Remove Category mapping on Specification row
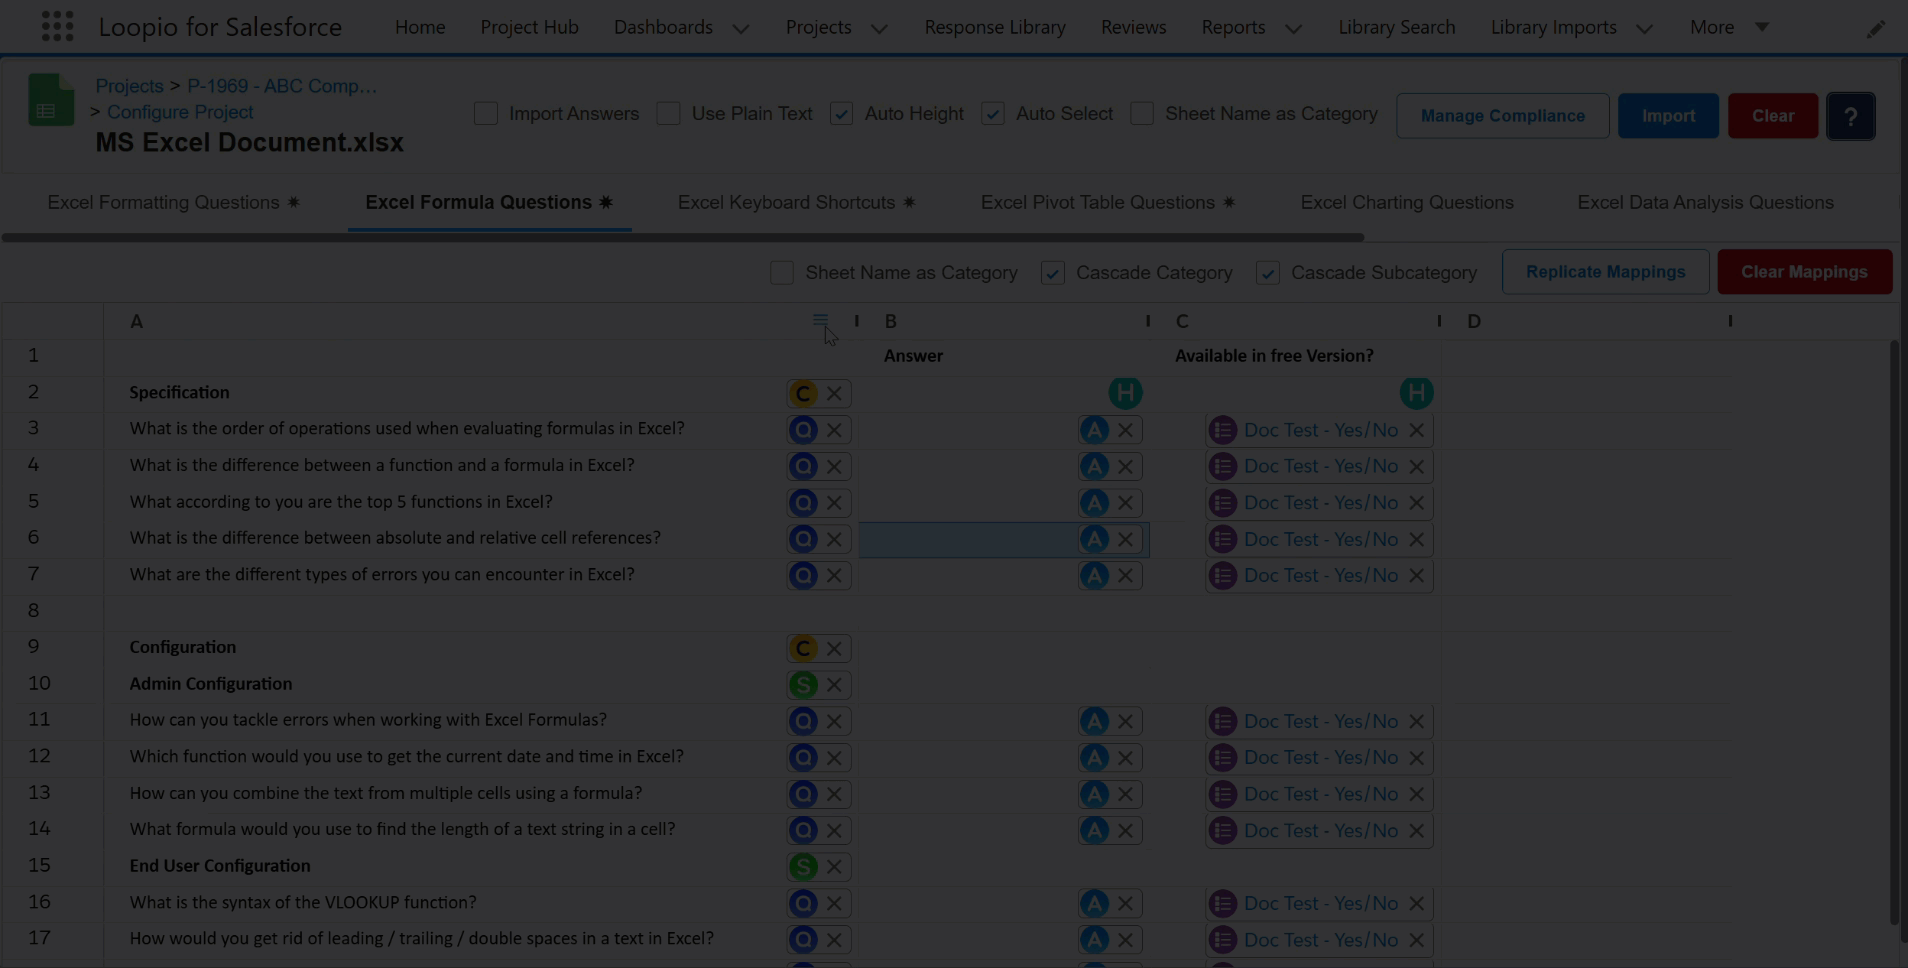This screenshot has height=968, width=1908. [x=834, y=393]
